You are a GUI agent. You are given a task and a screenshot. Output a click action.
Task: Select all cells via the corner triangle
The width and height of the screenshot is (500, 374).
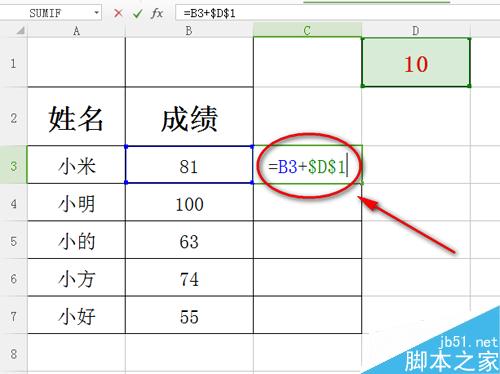(20, 31)
